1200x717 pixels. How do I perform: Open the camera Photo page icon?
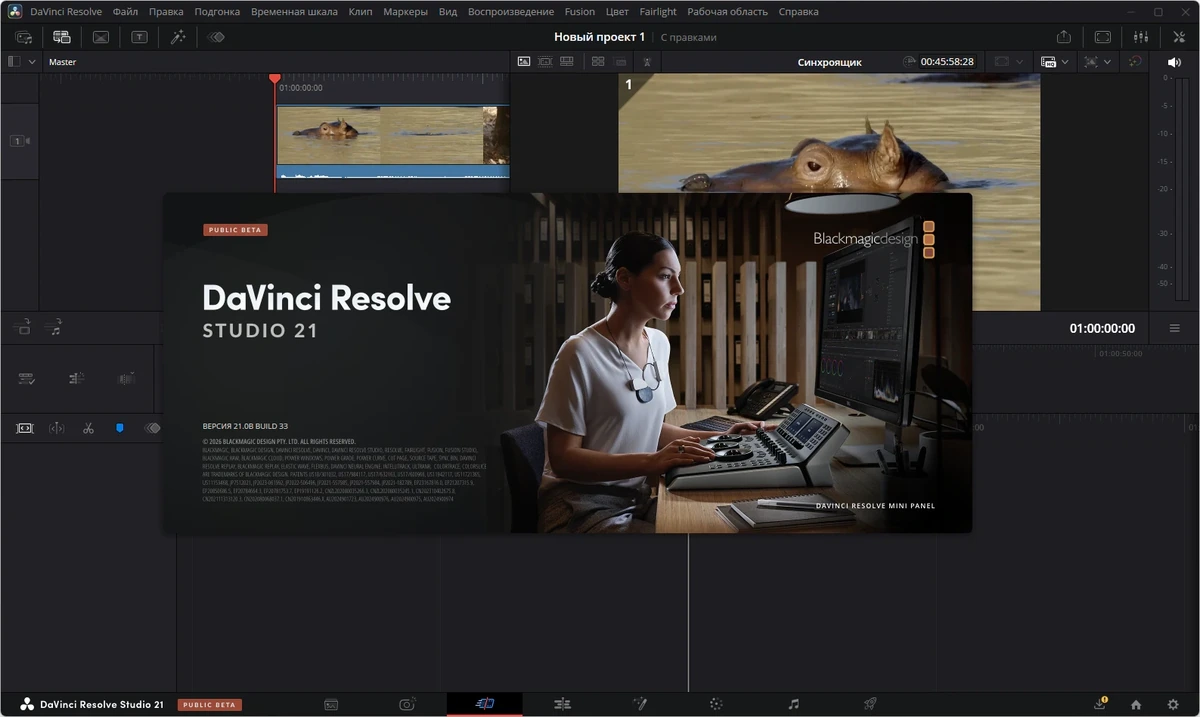[x=408, y=704]
